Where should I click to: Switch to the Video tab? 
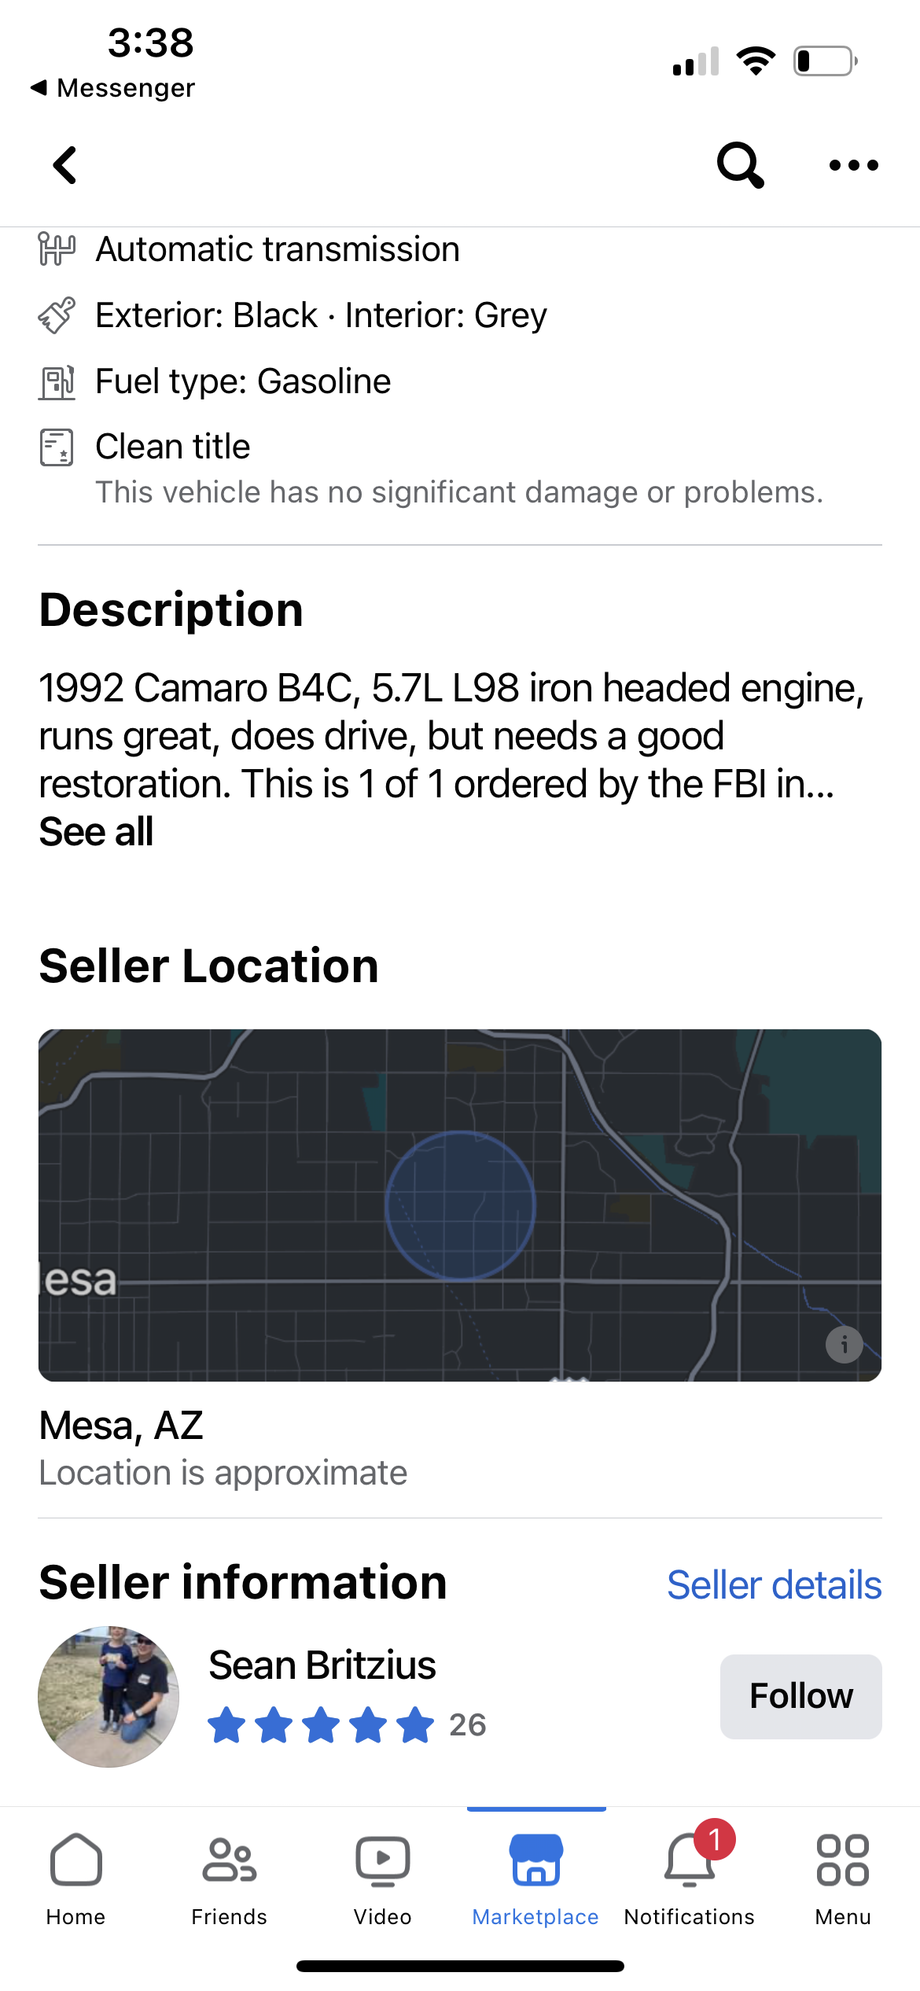pos(383,1877)
